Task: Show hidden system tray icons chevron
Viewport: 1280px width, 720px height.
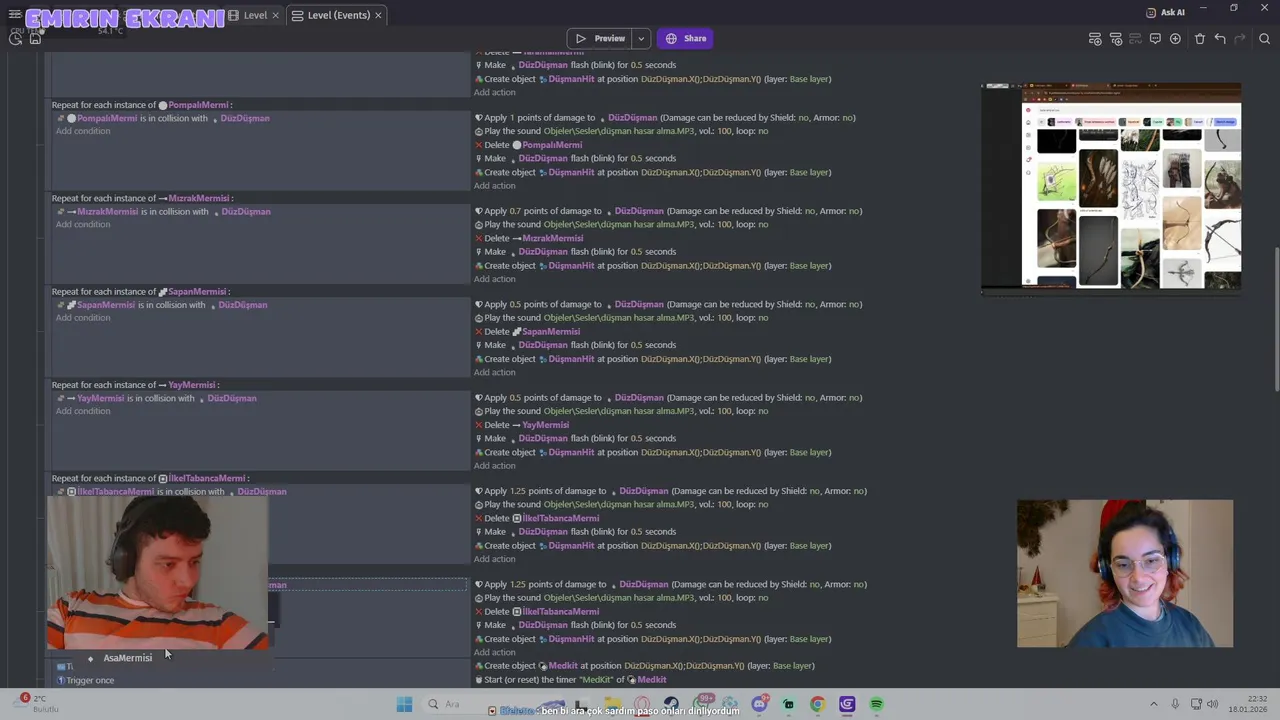Action: (1153, 704)
